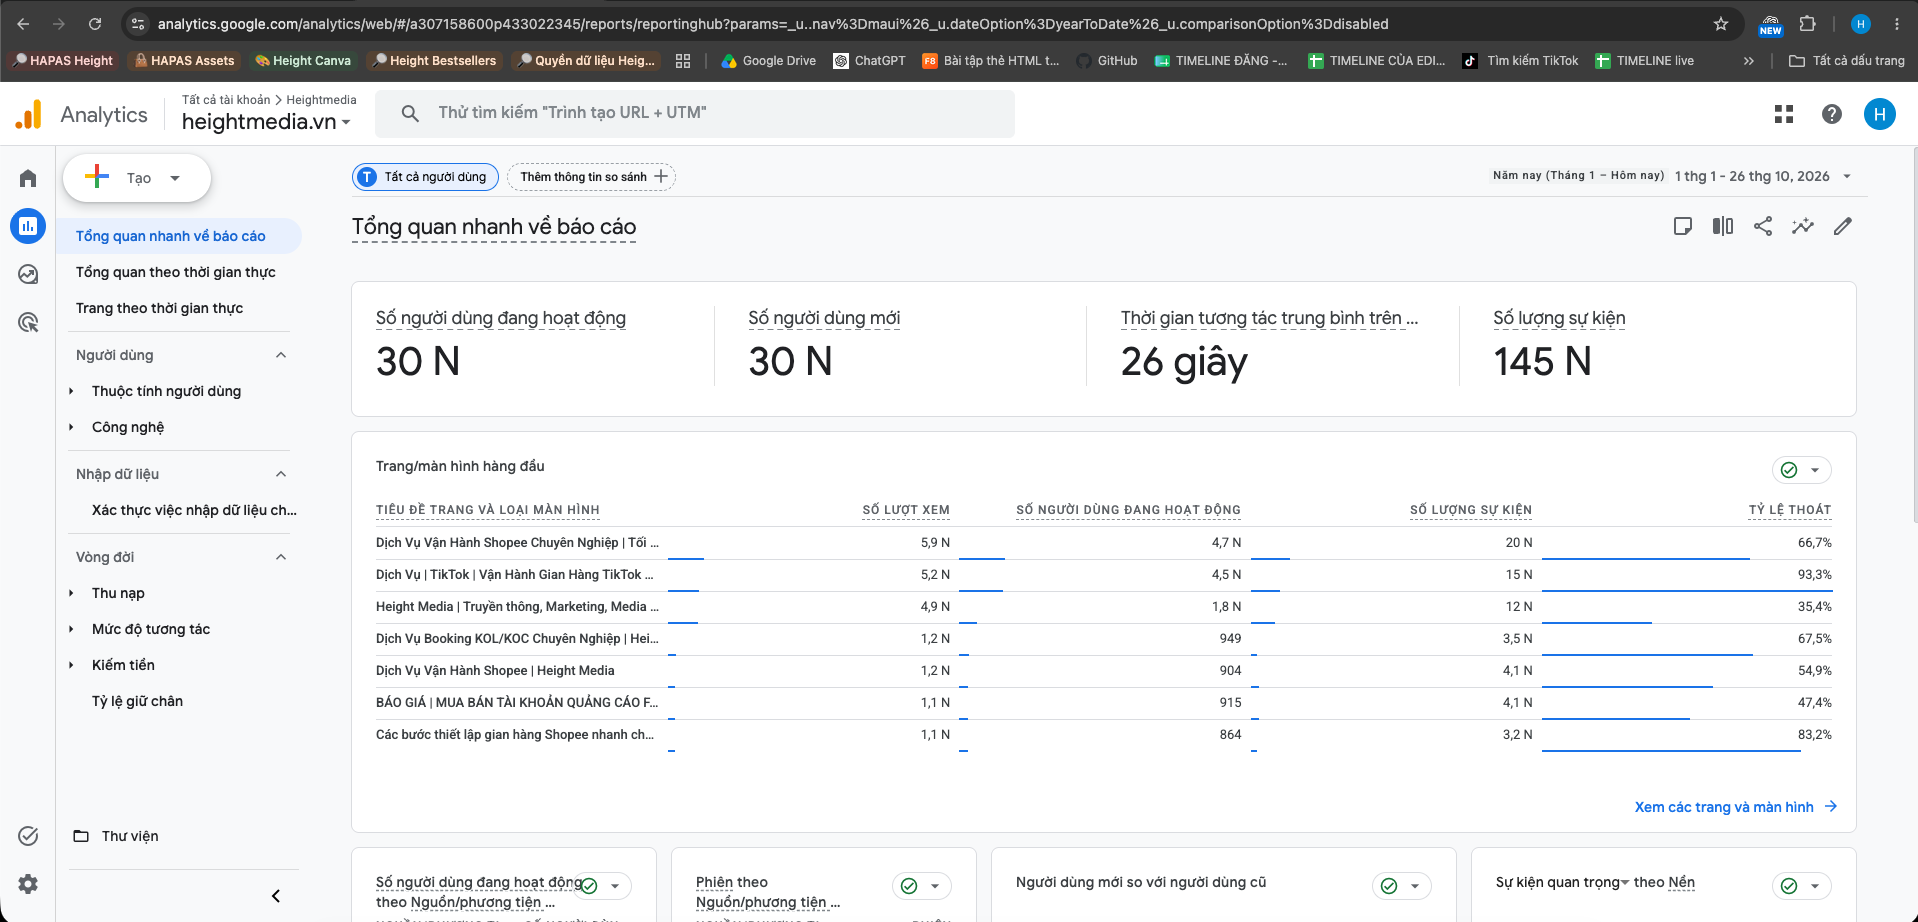Open the account avatar H in Analytics header
Viewport: 1918px width, 922px height.
(1880, 114)
